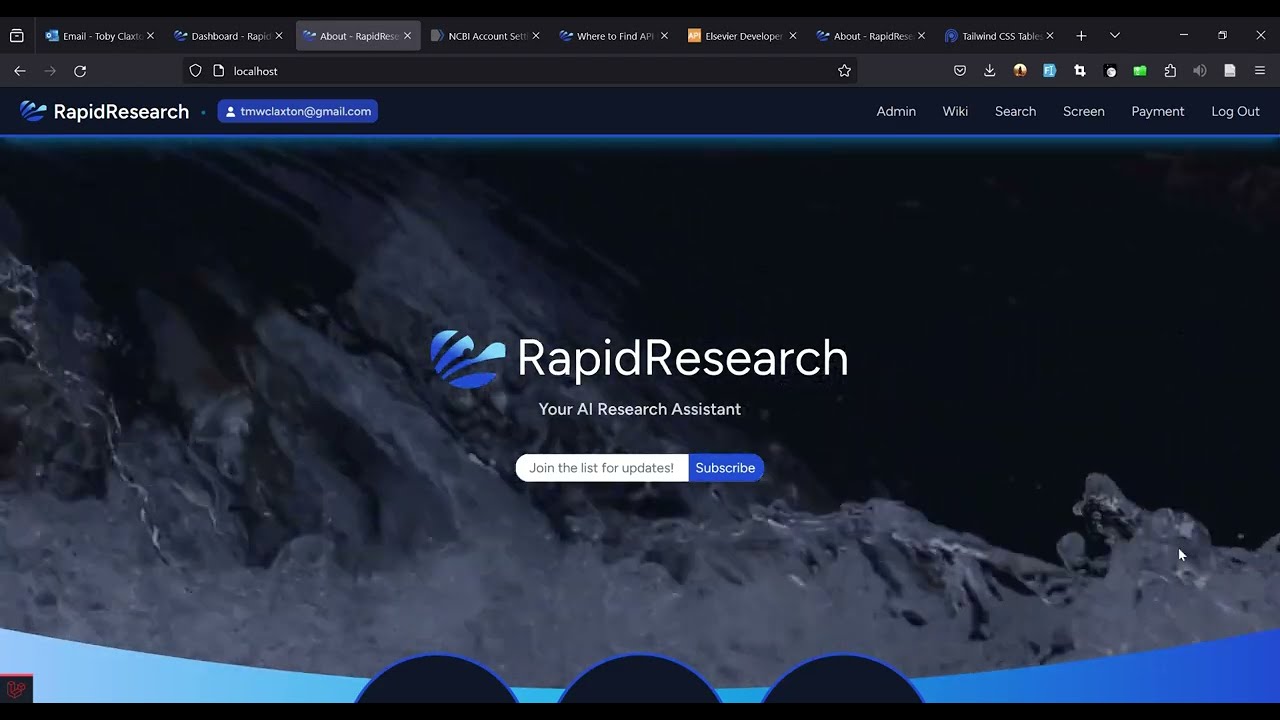Viewport: 1280px width, 720px height.
Task: Click the shield tracking protection icon
Action: coord(196,71)
